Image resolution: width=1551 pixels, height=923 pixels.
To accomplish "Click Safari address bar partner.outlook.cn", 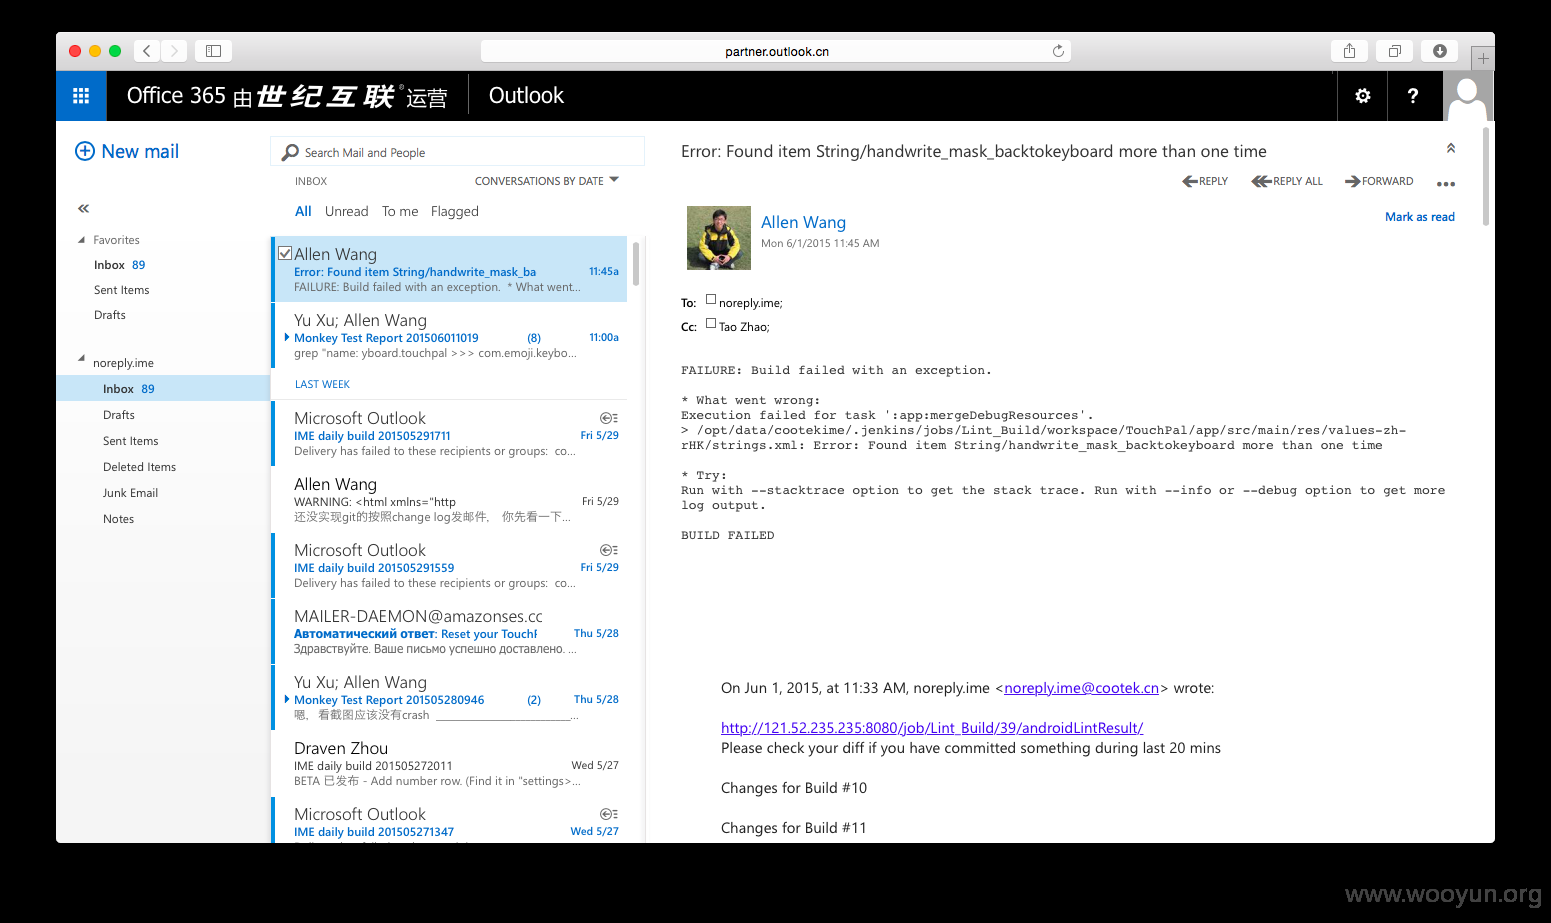I will click(x=776, y=51).
